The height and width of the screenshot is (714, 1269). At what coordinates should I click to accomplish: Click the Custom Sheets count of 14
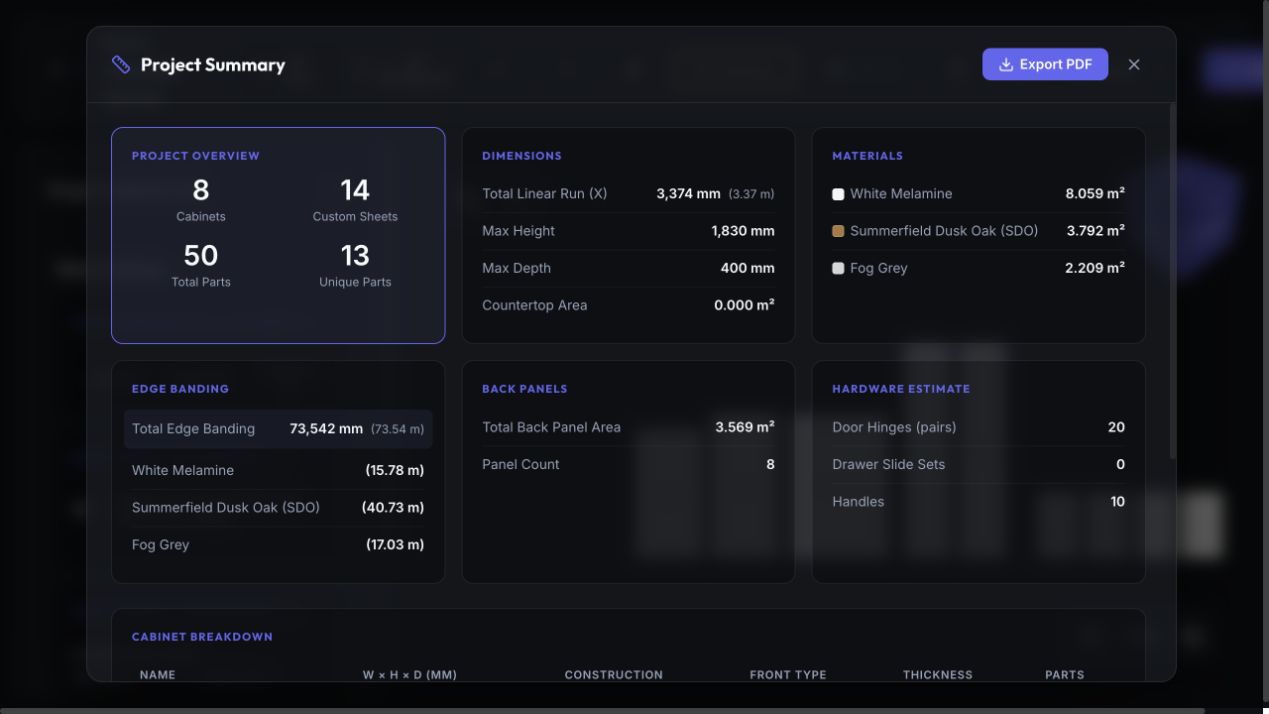(355, 190)
